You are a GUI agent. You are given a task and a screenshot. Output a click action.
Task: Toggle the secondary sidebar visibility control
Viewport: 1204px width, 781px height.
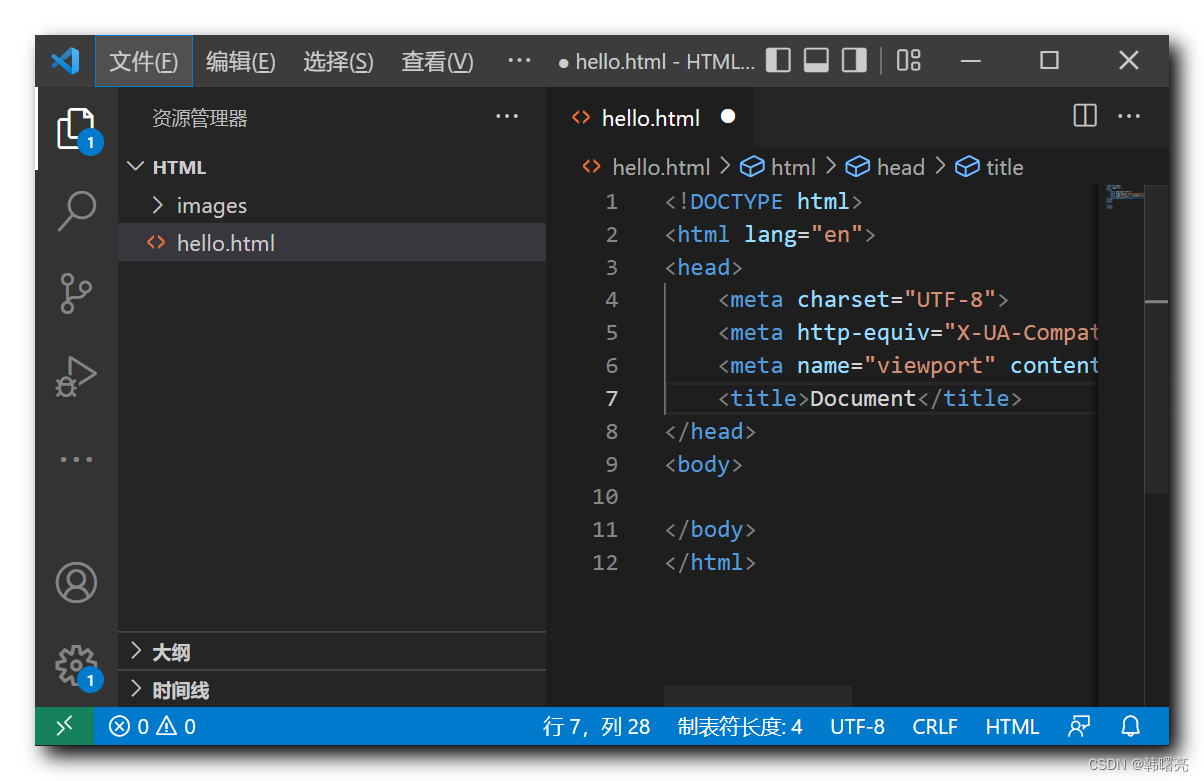click(852, 60)
